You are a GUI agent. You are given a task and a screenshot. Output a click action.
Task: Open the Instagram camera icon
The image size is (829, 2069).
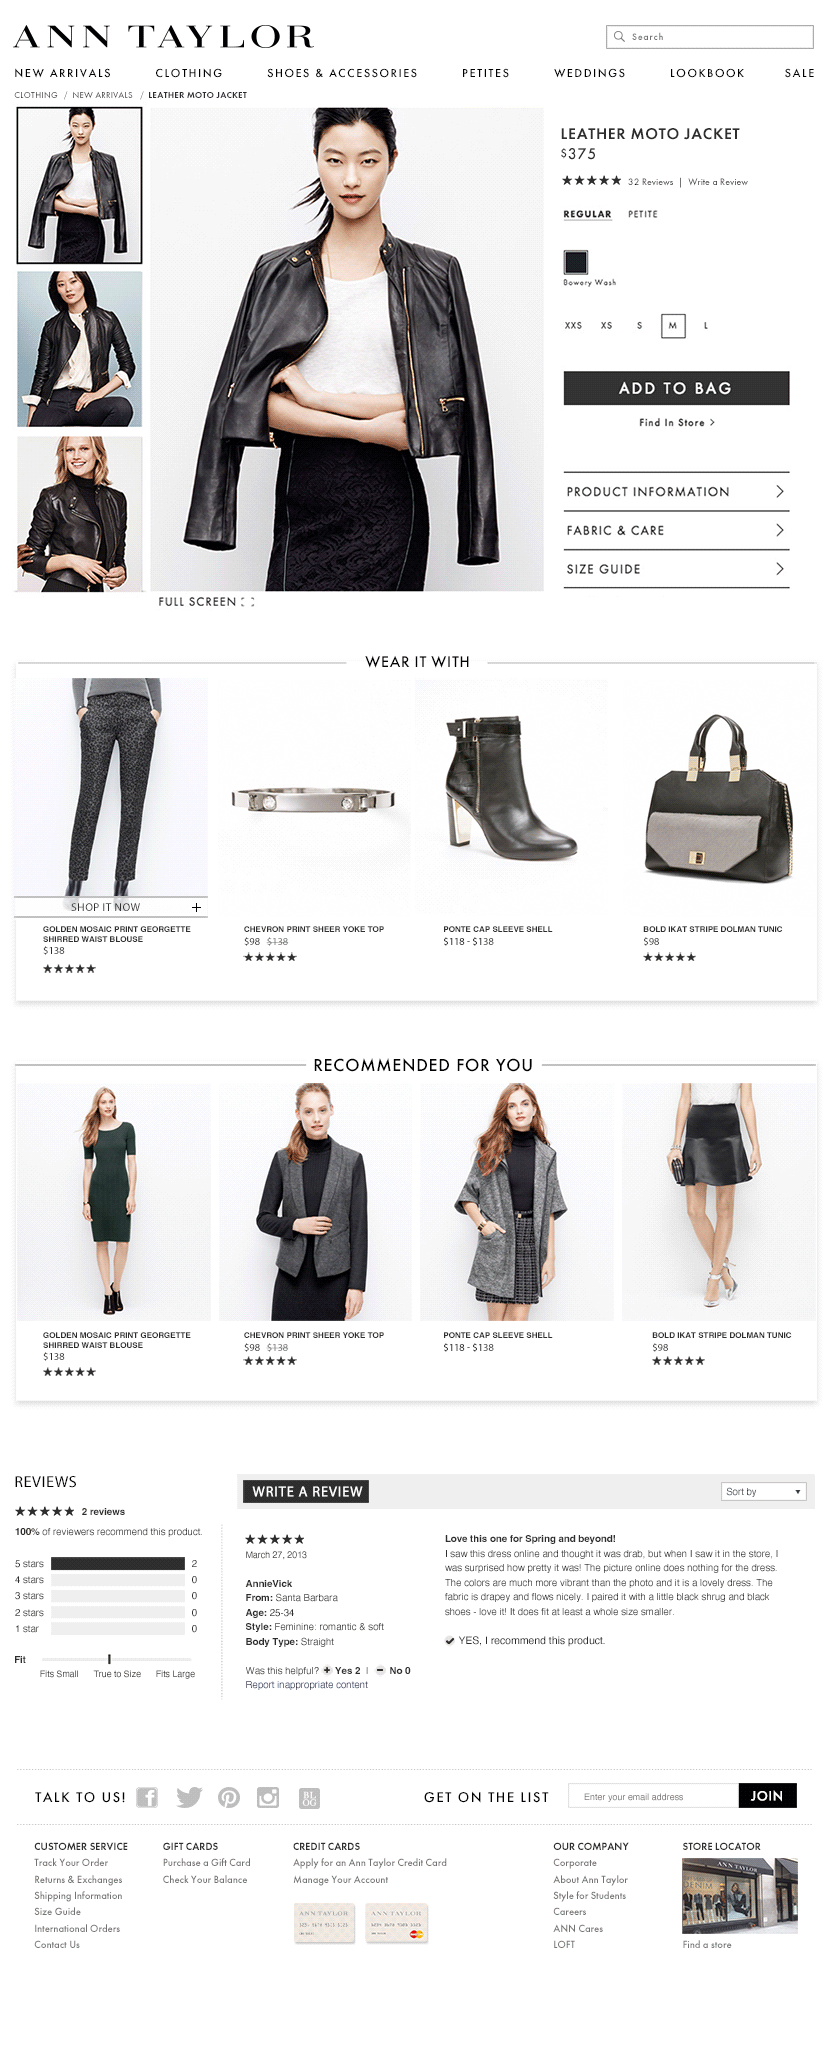[x=268, y=1797]
